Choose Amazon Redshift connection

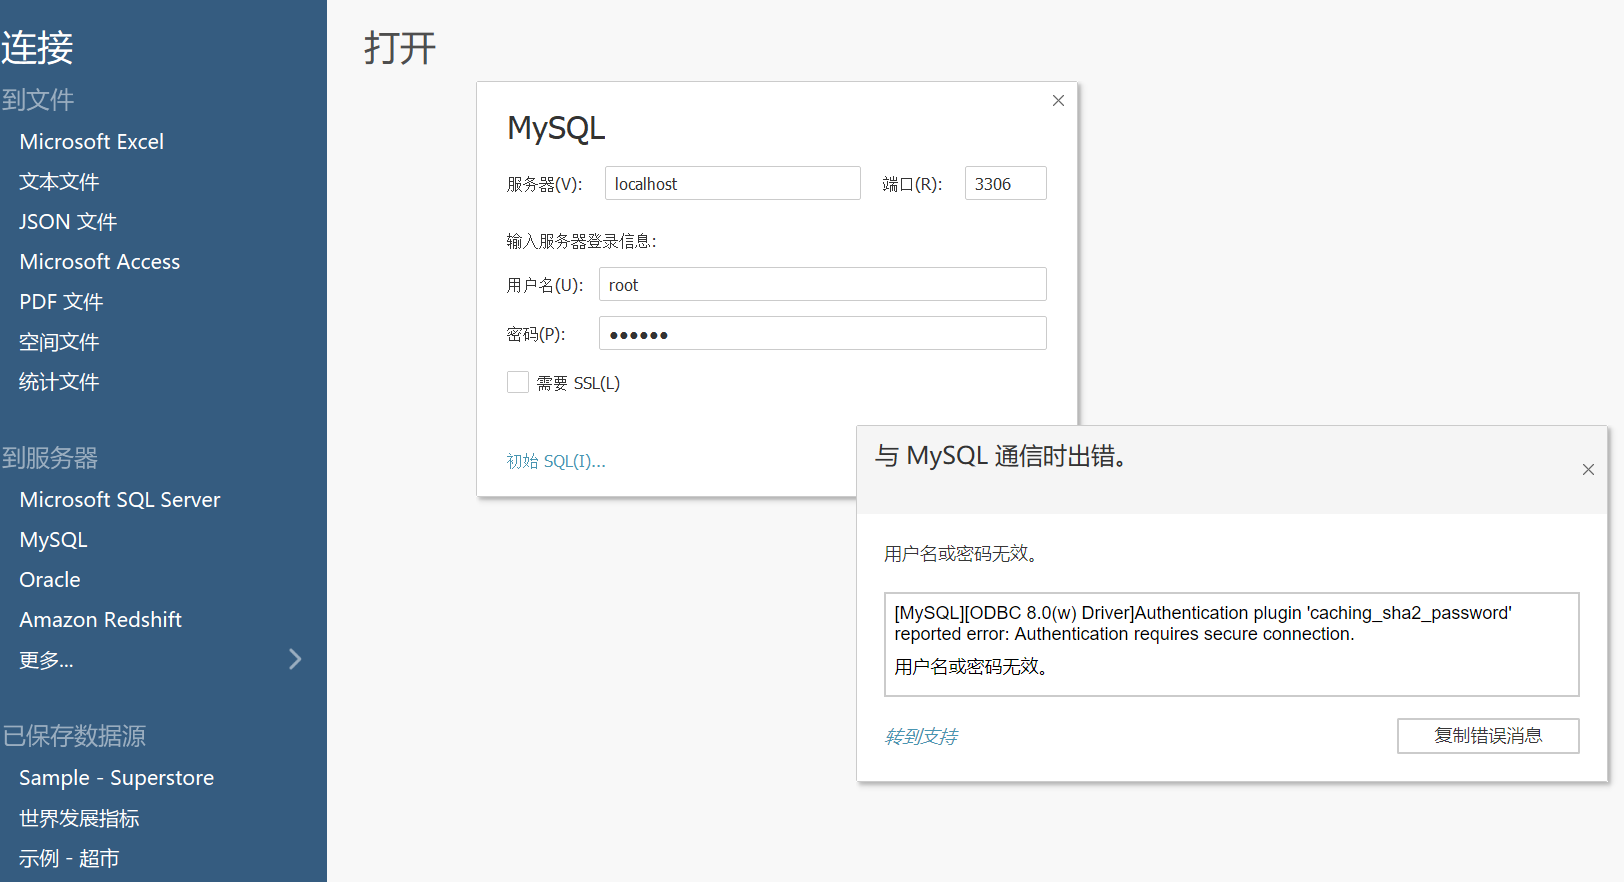click(x=100, y=620)
